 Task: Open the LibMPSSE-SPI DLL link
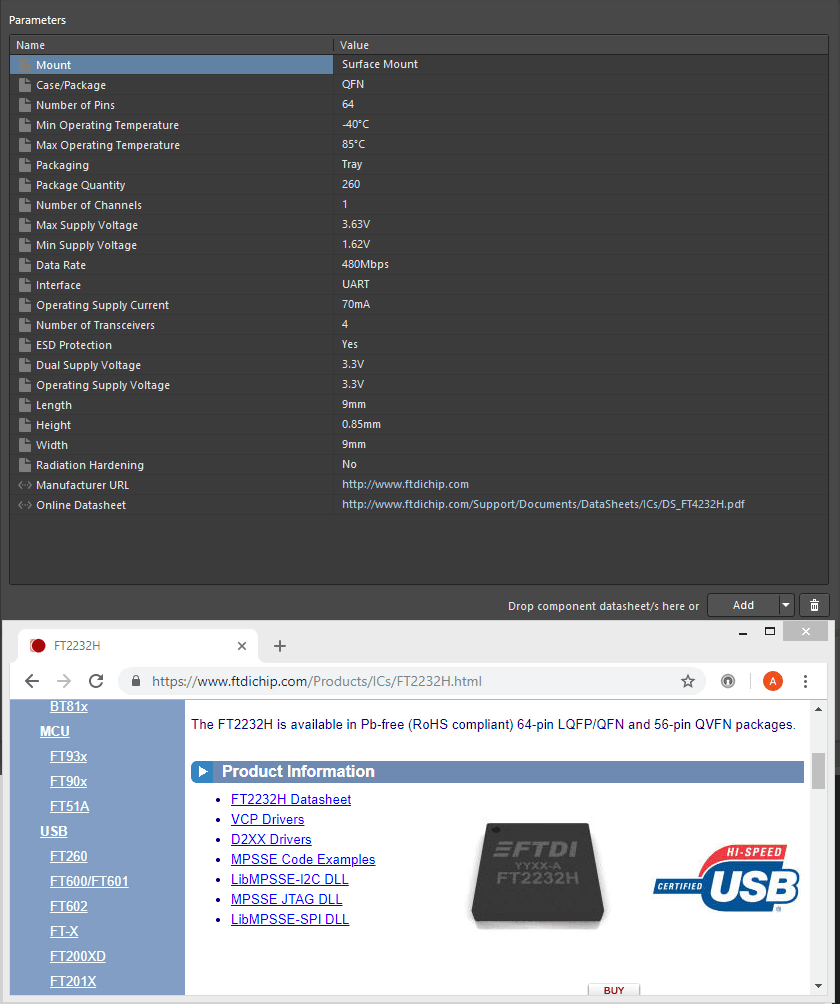(x=290, y=919)
